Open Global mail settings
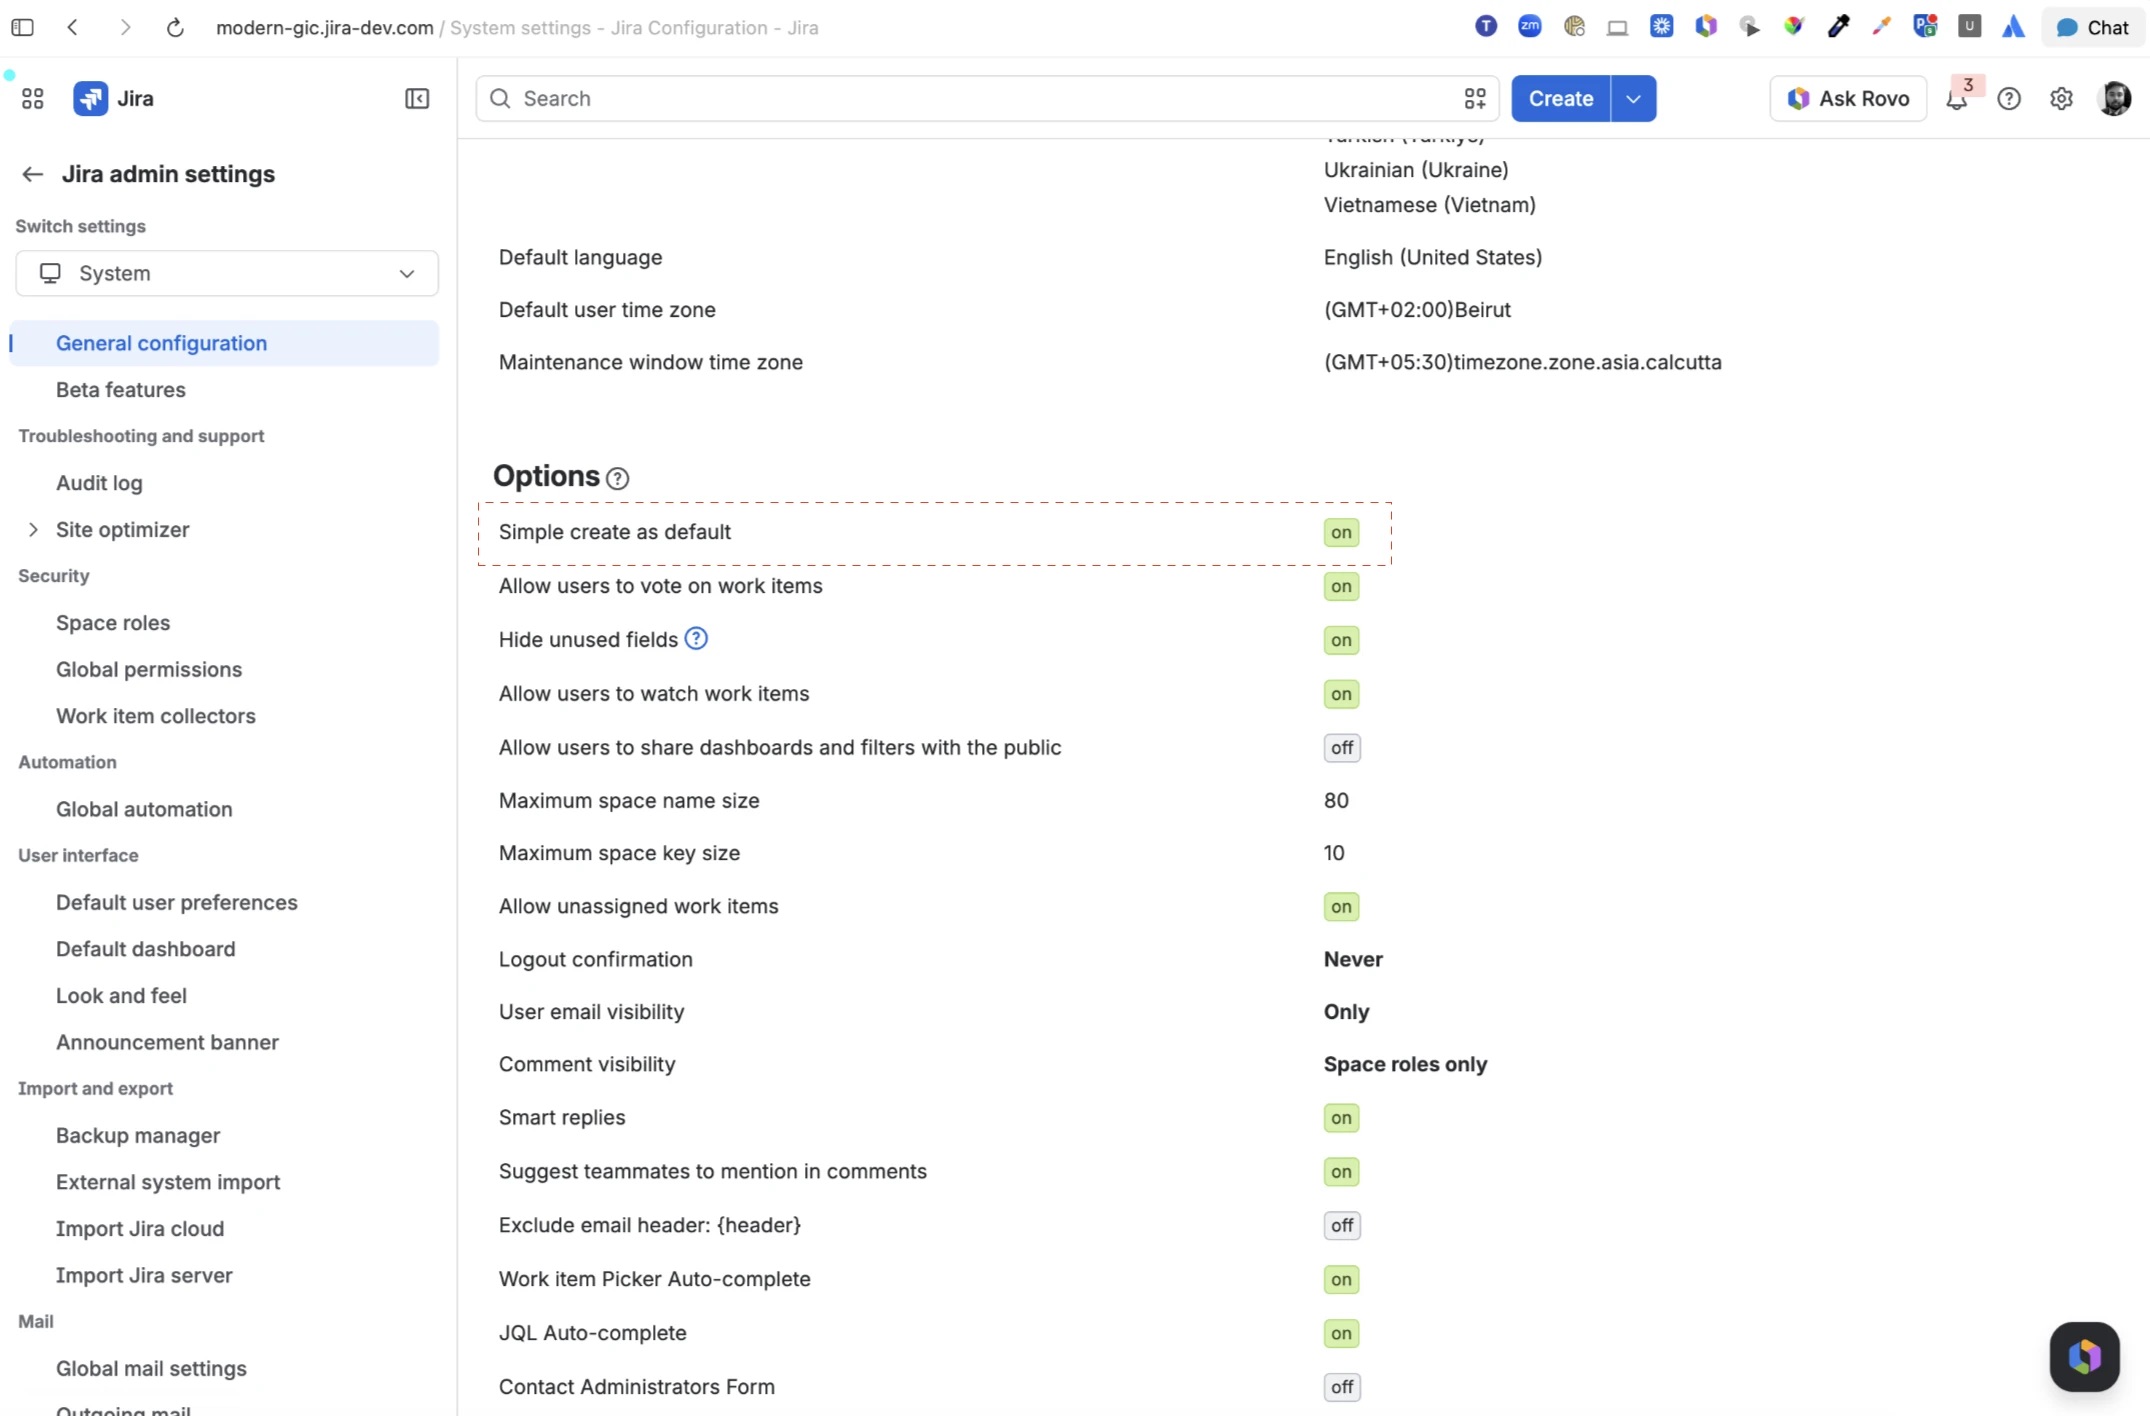This screenshot has height=1416, width=2150. 151,1369
